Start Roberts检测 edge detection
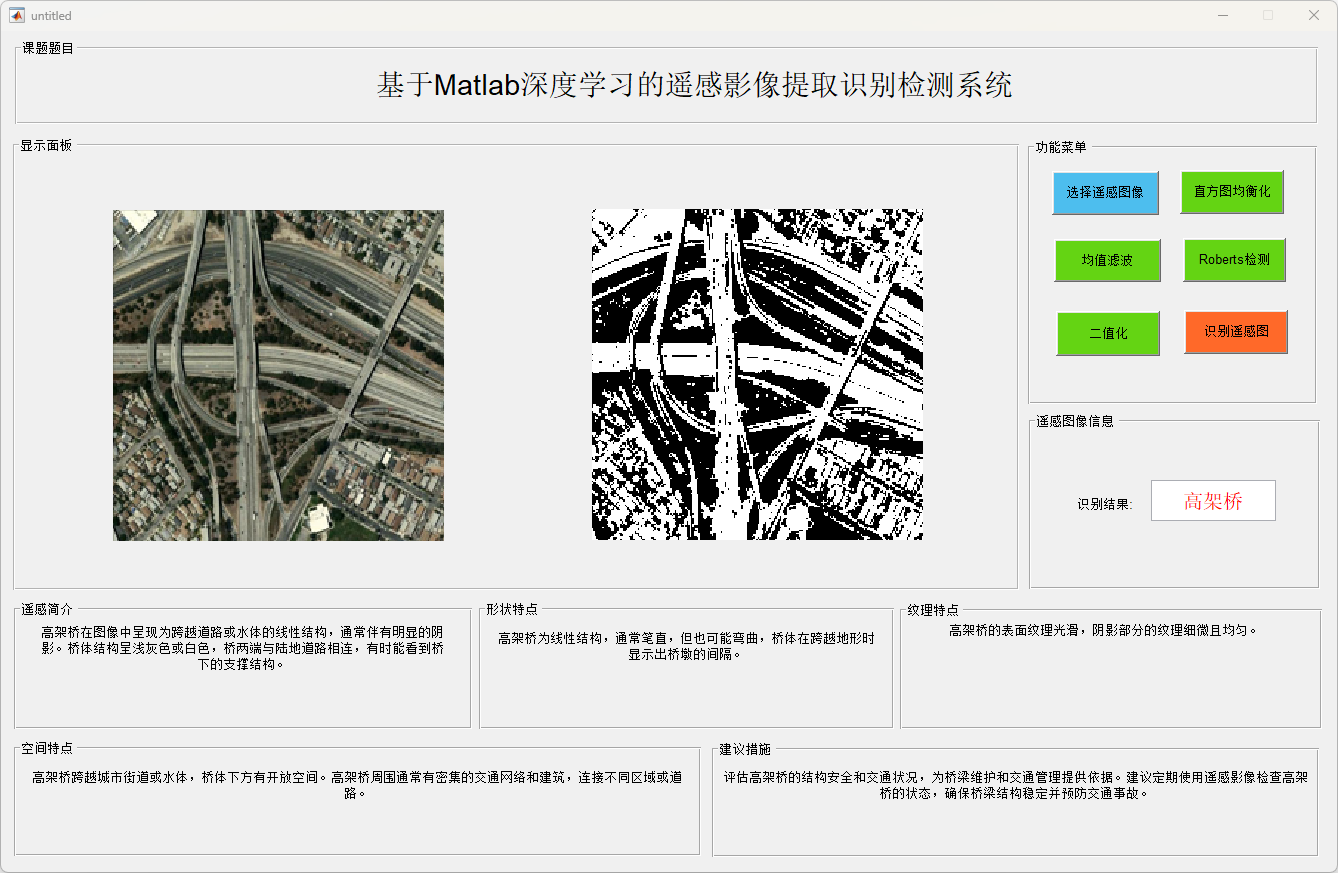1338x873 pixels. [x=1234, y=260]
